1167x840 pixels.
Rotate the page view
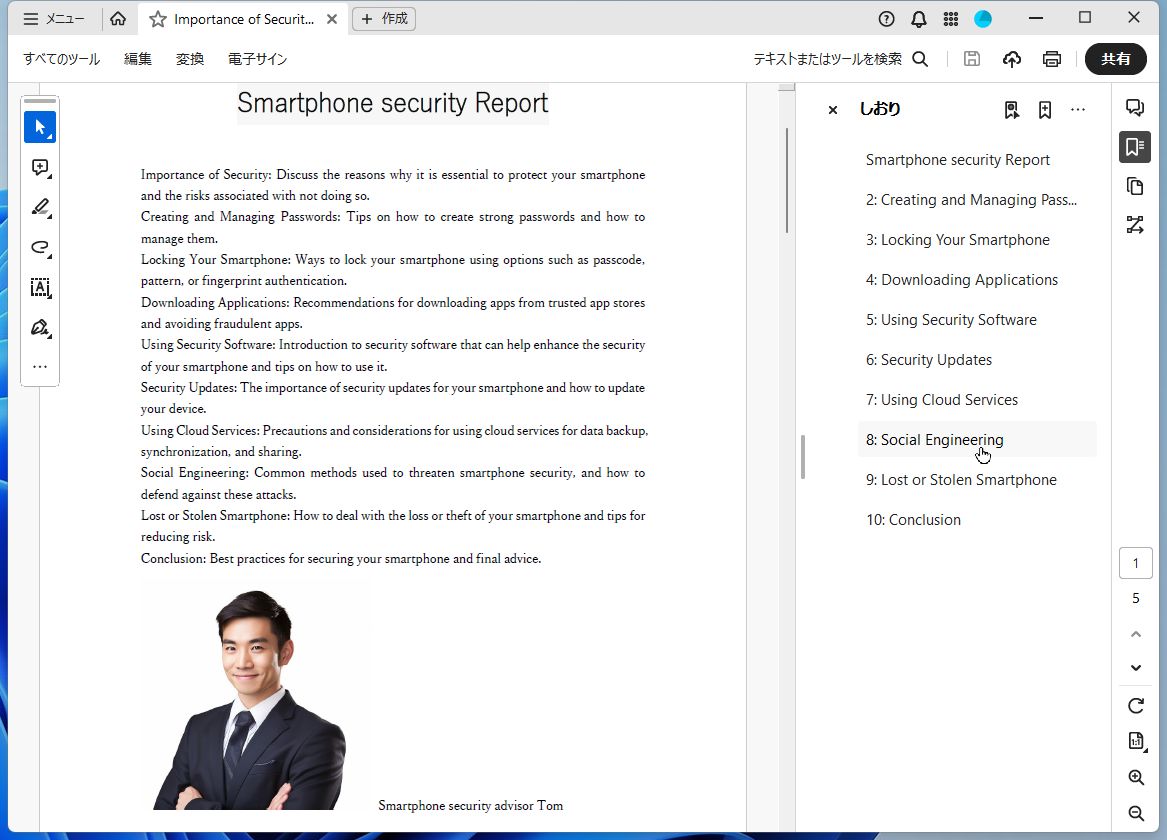1136,705
